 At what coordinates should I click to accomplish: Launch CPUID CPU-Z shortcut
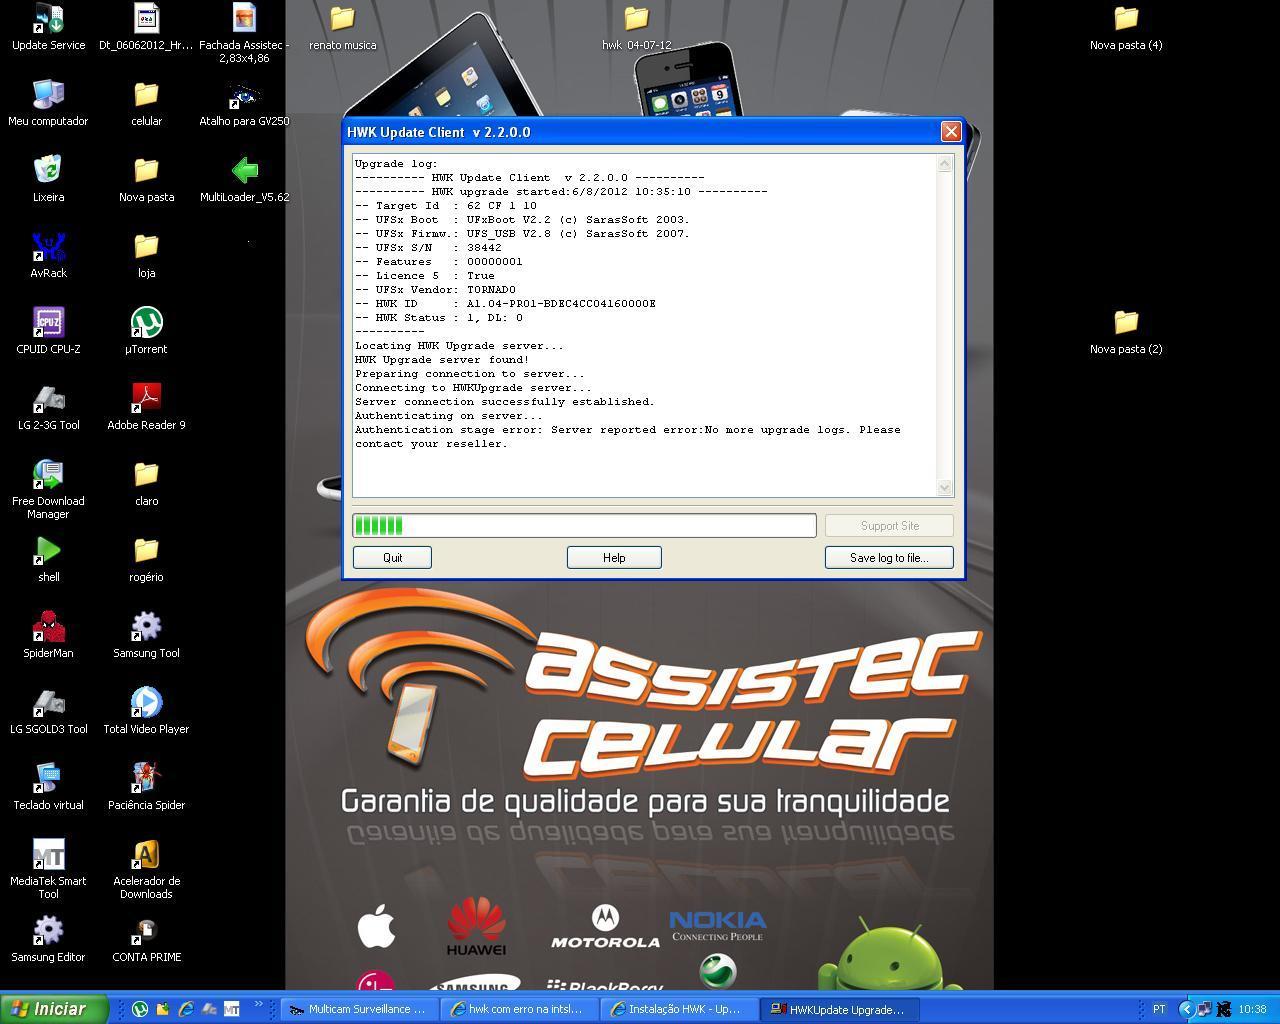[48, 331]
